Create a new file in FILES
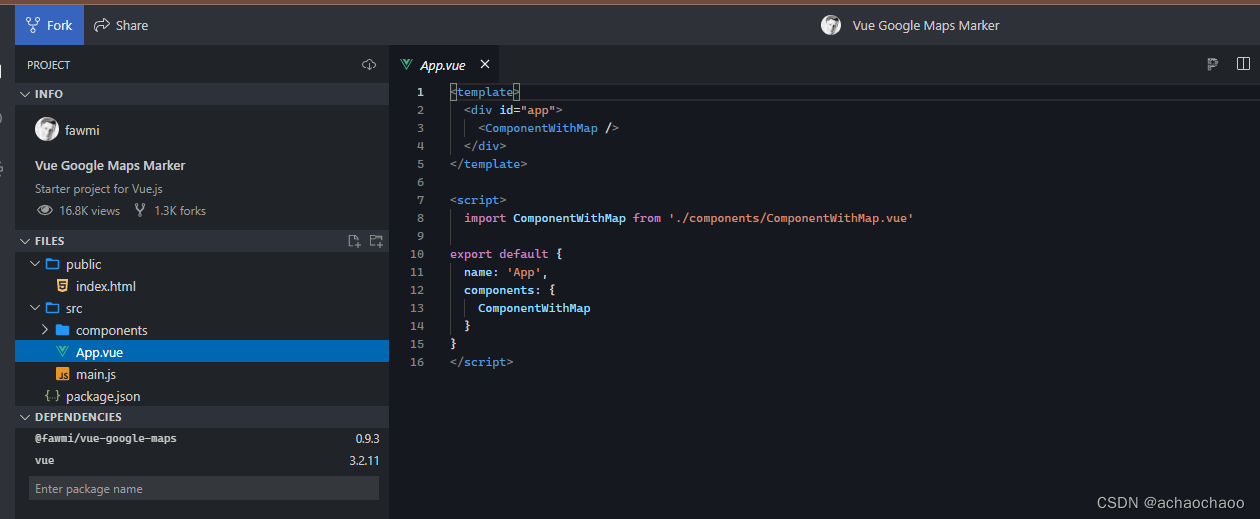This screenshot has width=1260, height=519. point(354,241)
